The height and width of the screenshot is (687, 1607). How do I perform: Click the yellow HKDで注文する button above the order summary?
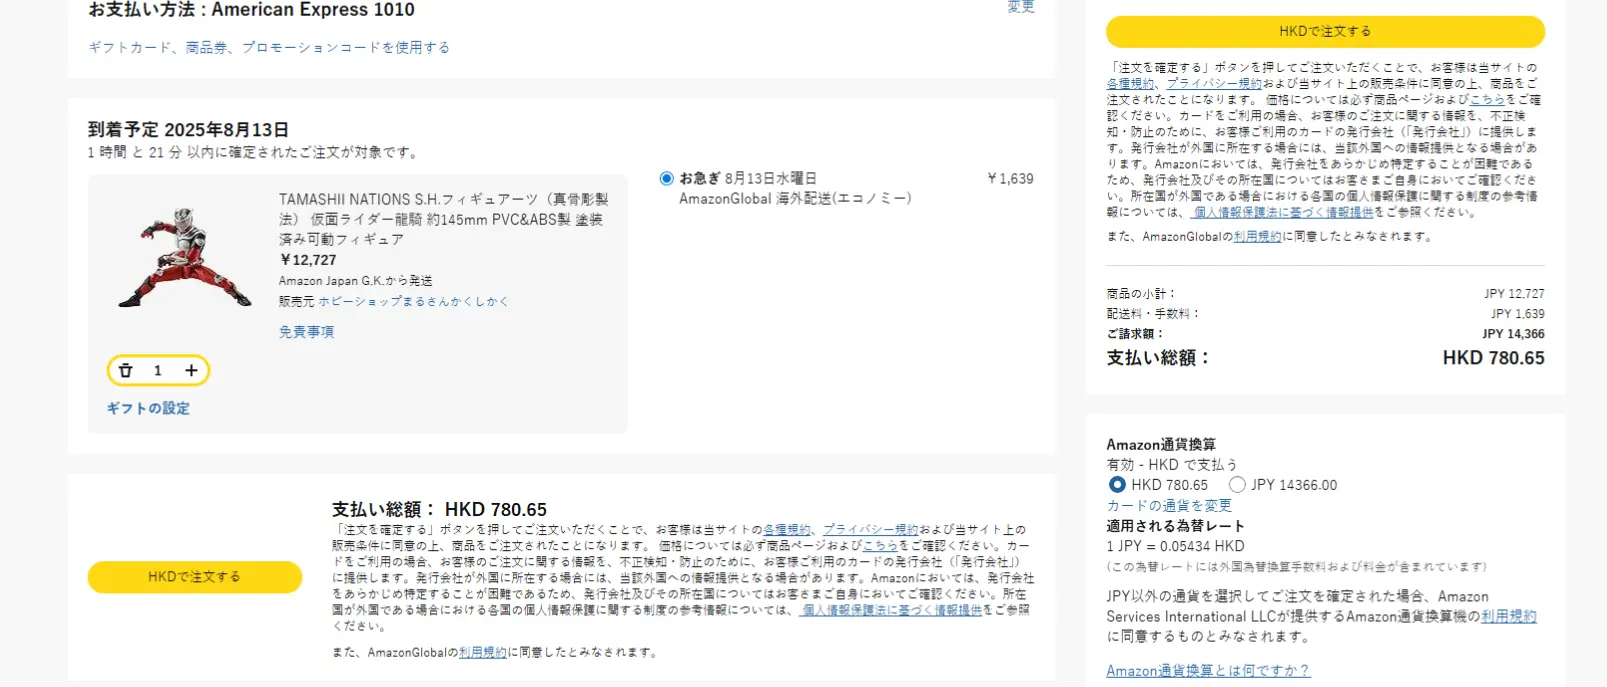click(x=1325, y=31)
